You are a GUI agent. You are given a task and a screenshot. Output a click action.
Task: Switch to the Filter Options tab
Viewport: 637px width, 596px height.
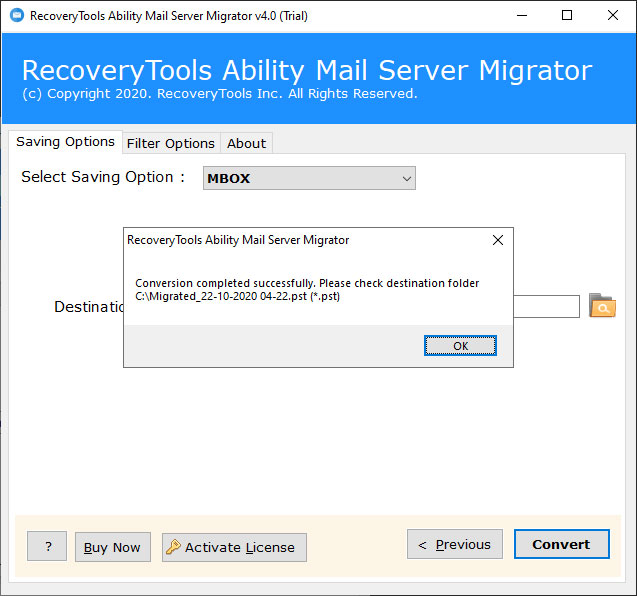[x=171, y=143]
